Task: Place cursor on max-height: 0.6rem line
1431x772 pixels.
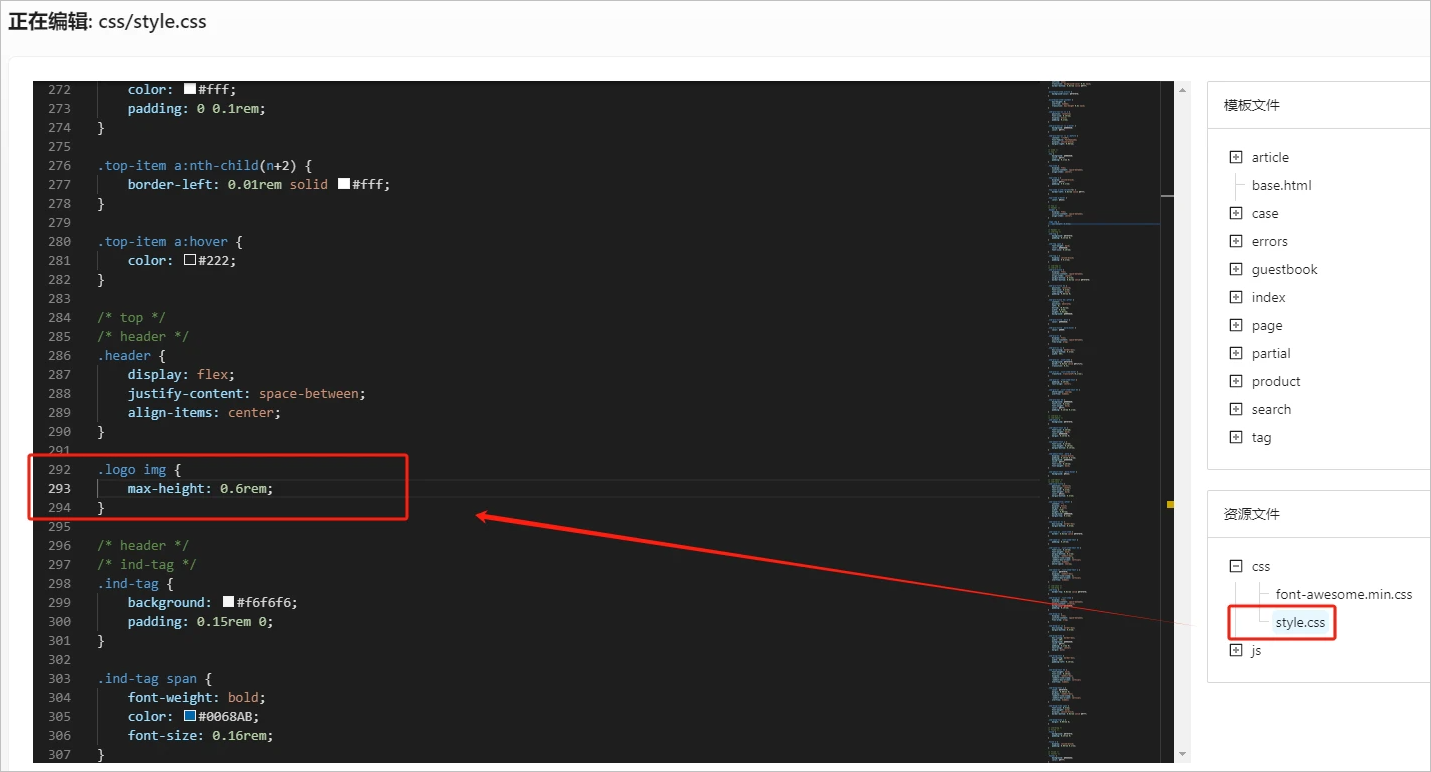Action: (x=200, y=488)
